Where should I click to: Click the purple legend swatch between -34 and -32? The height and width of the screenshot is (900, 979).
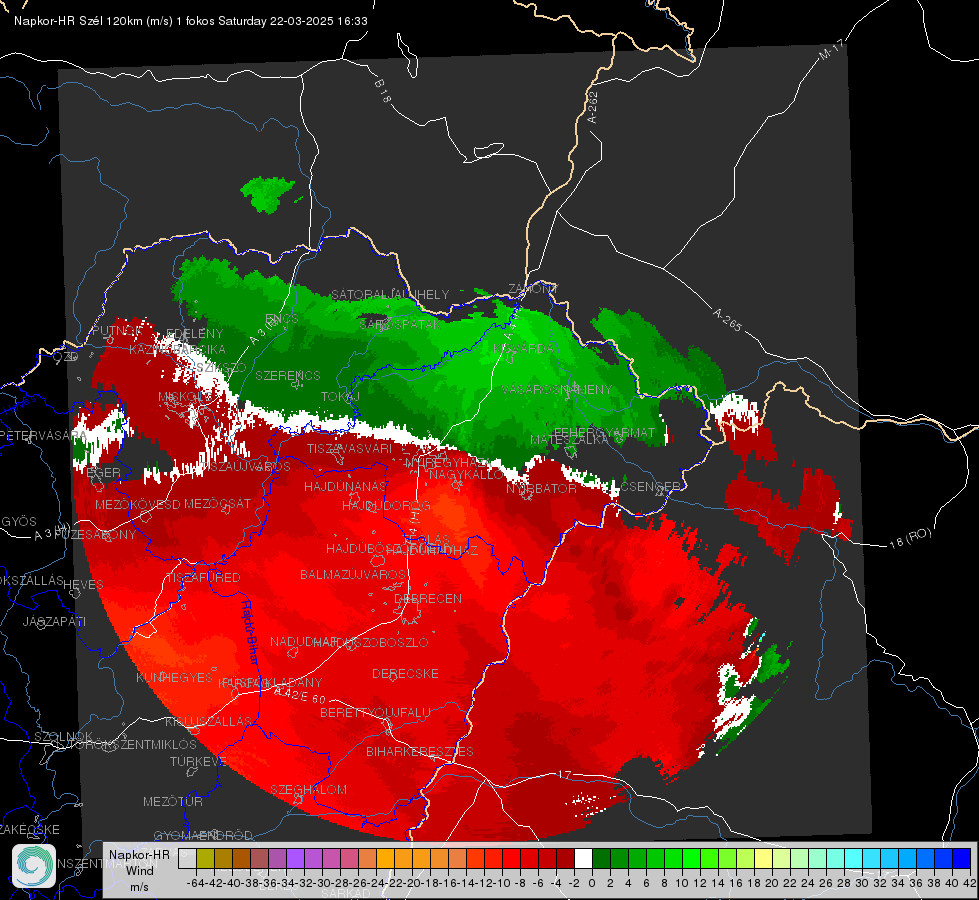click(295, 858)
